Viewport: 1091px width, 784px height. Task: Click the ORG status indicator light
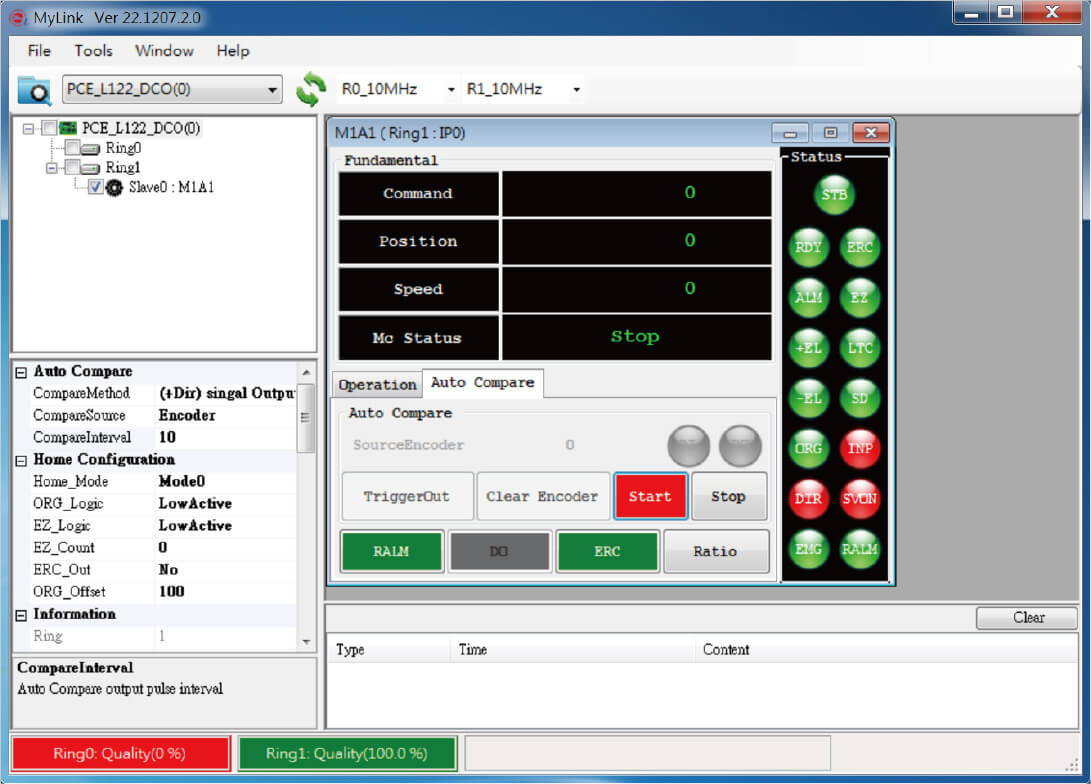tap(808, 448)
